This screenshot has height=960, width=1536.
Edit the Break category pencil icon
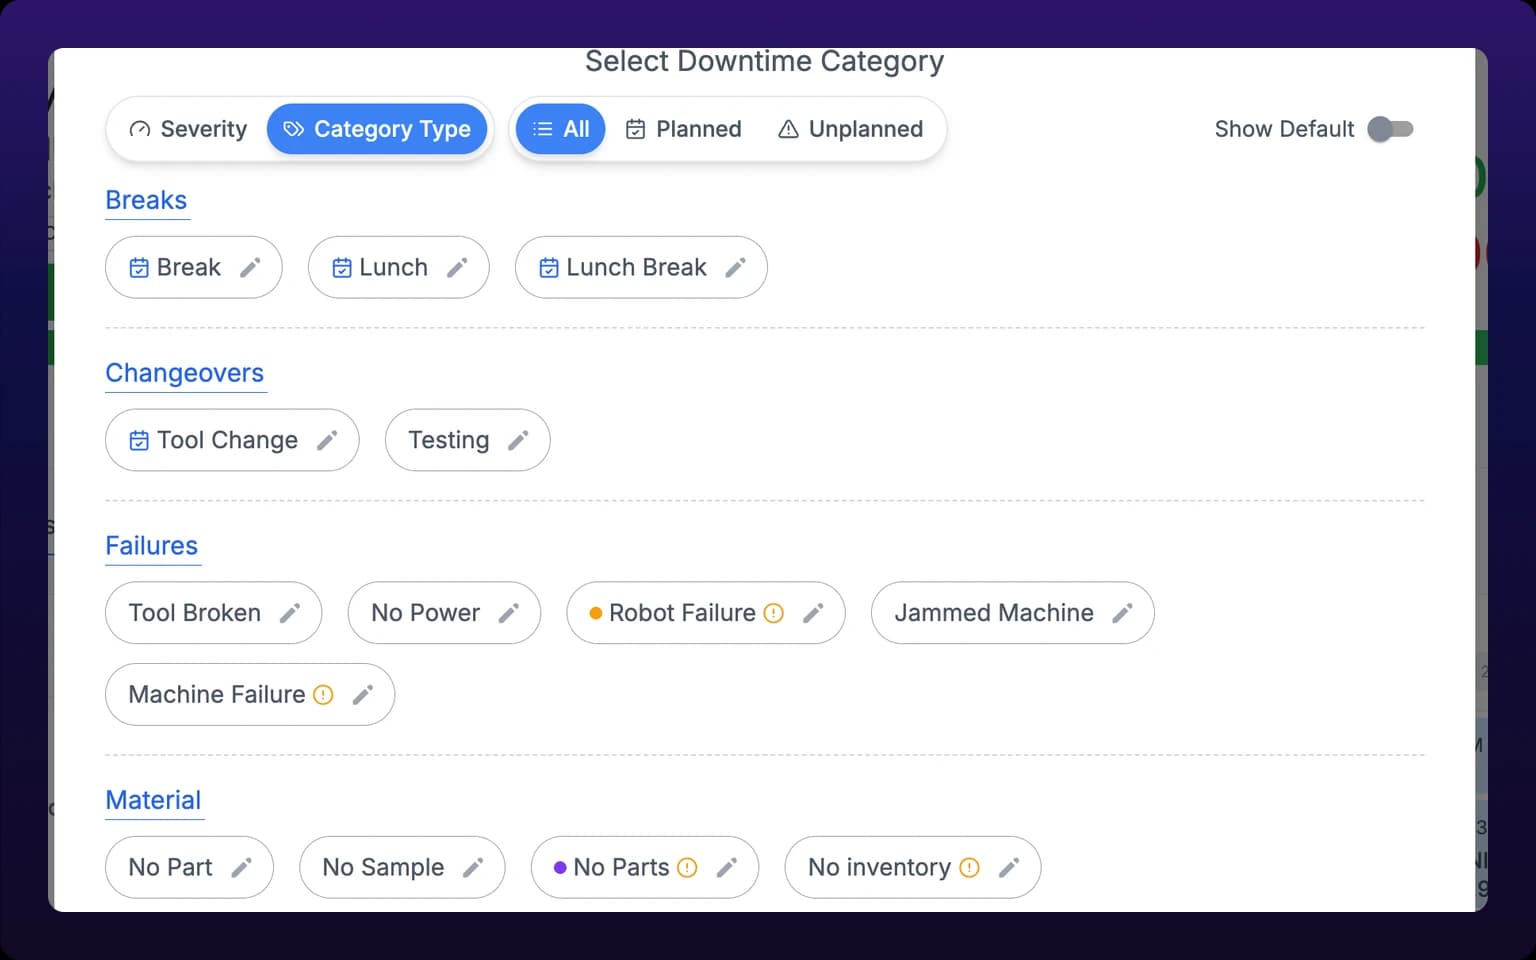pyautogui.click(x=250, y=267)
